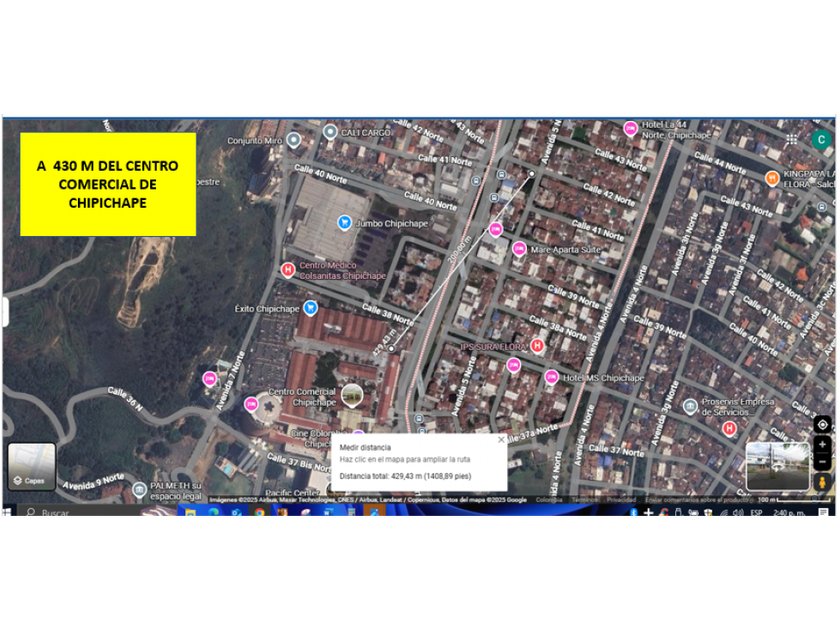Toggle the 100 m map scale units
Viewport: 840px width, 630px height.
pos(794,499)
